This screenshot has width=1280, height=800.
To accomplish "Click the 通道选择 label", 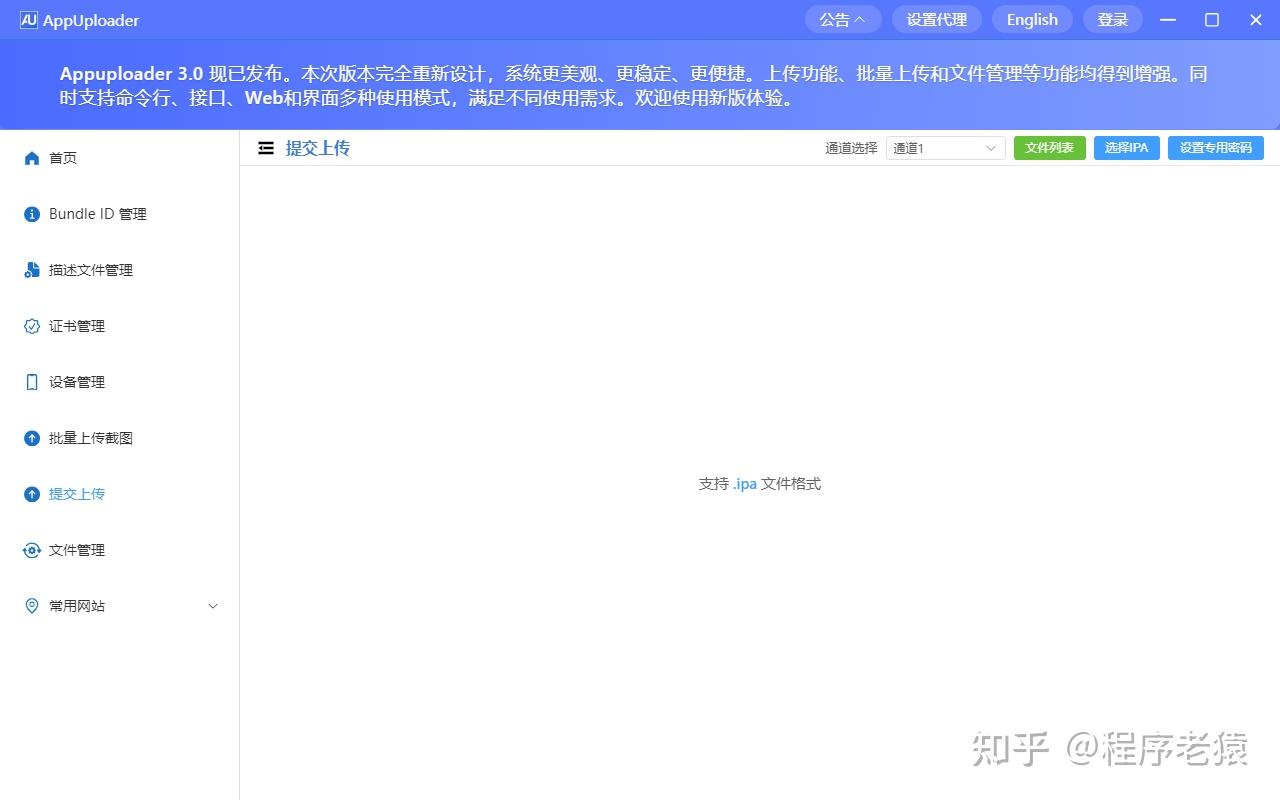I will (851, 148).
